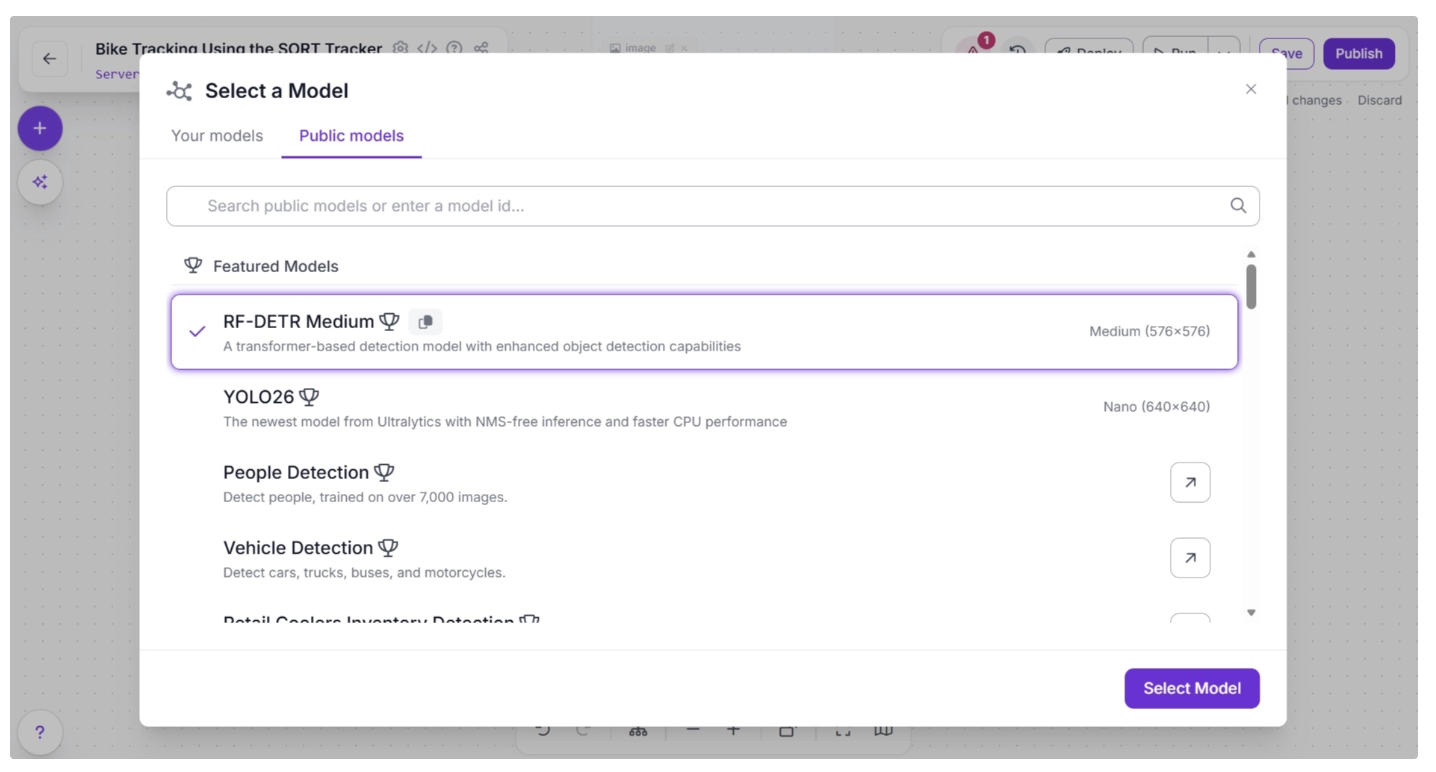
Task: Switch to the Public models tab
Action: point(351,136)
